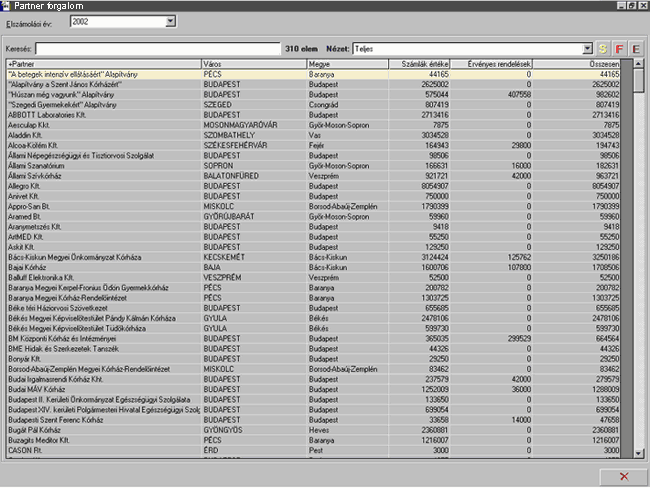The height and width of the screenshot is (488, 650).
Task: Select the highlighted "A betegek intenzív ellátásáért" row
Action: point(313,74)
